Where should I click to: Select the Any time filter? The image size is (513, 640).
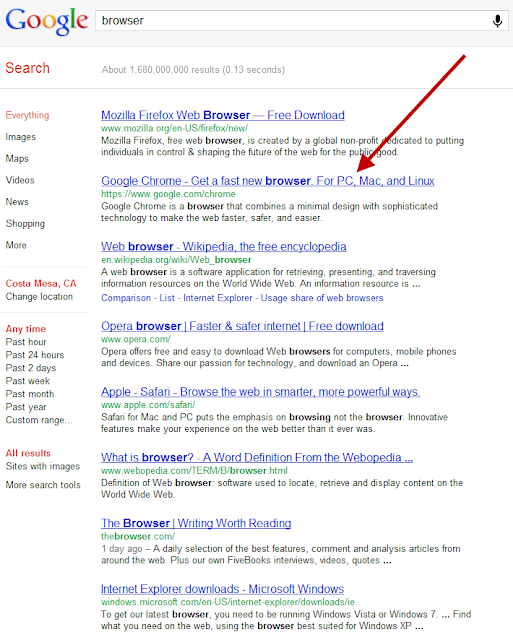coord(26,329)
